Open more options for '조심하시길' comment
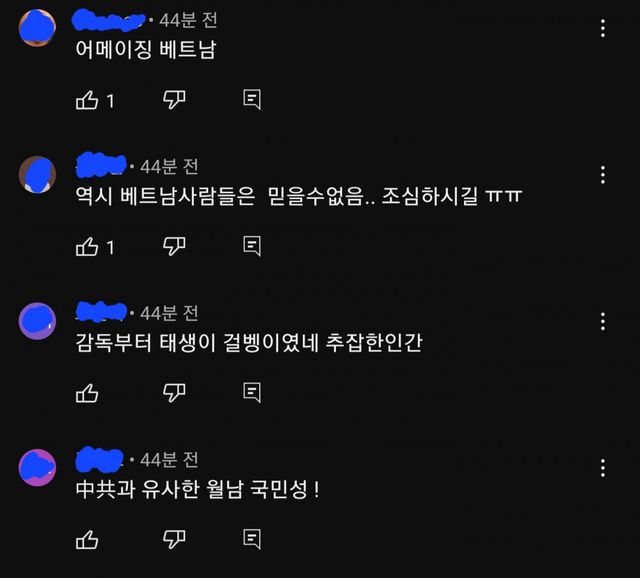The image size is (640, 578). tap(603, 175)
